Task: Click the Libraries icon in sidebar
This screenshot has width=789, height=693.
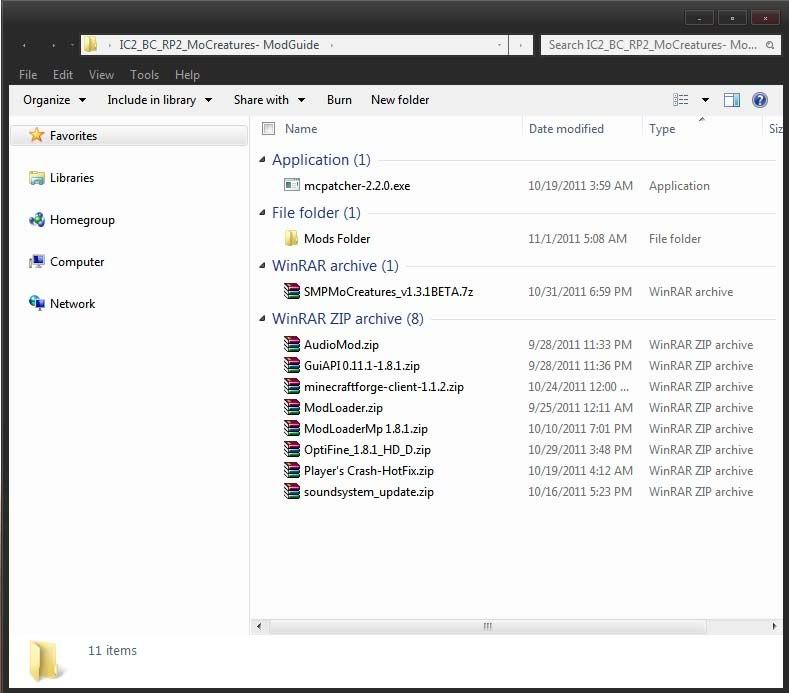Action: coord(36,178)
